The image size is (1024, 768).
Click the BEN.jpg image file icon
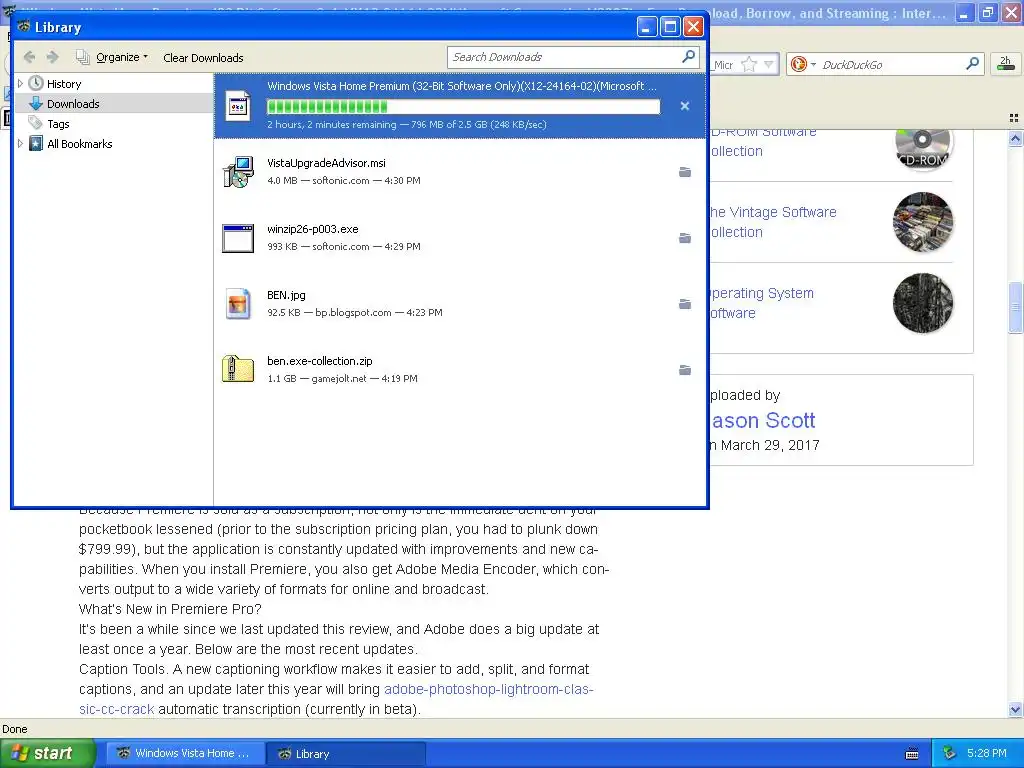click(238, 304)
